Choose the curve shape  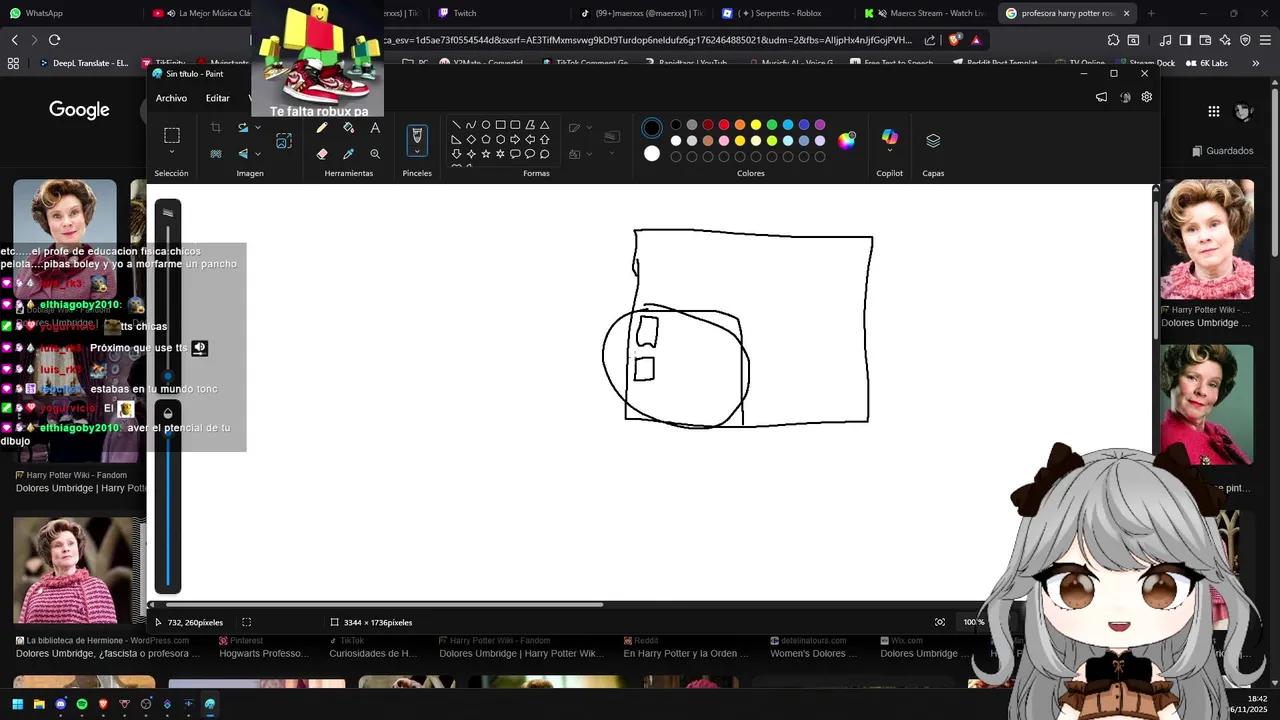(471, 125)
